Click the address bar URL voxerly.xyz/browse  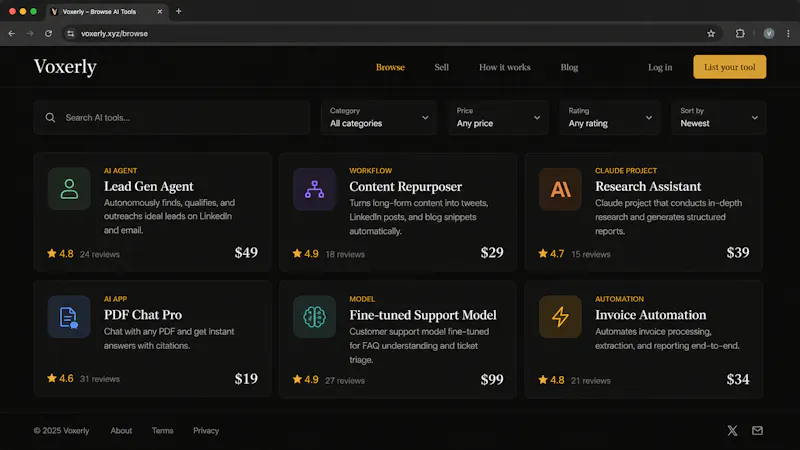pos(114,34)
